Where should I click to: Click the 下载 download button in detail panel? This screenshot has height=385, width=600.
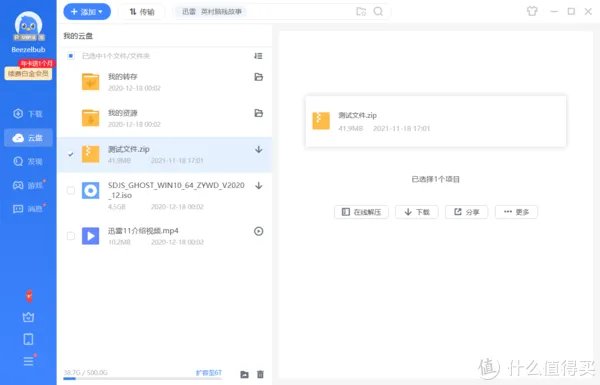tap(417, 212)
